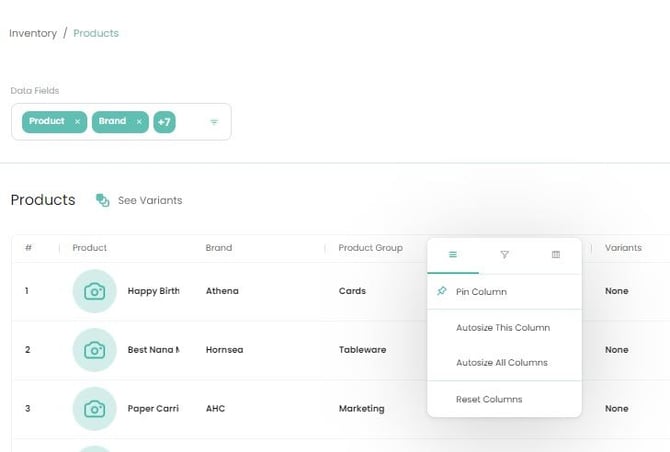
Task: Select Pin Column menu option
Action: (x=481, y=292)
